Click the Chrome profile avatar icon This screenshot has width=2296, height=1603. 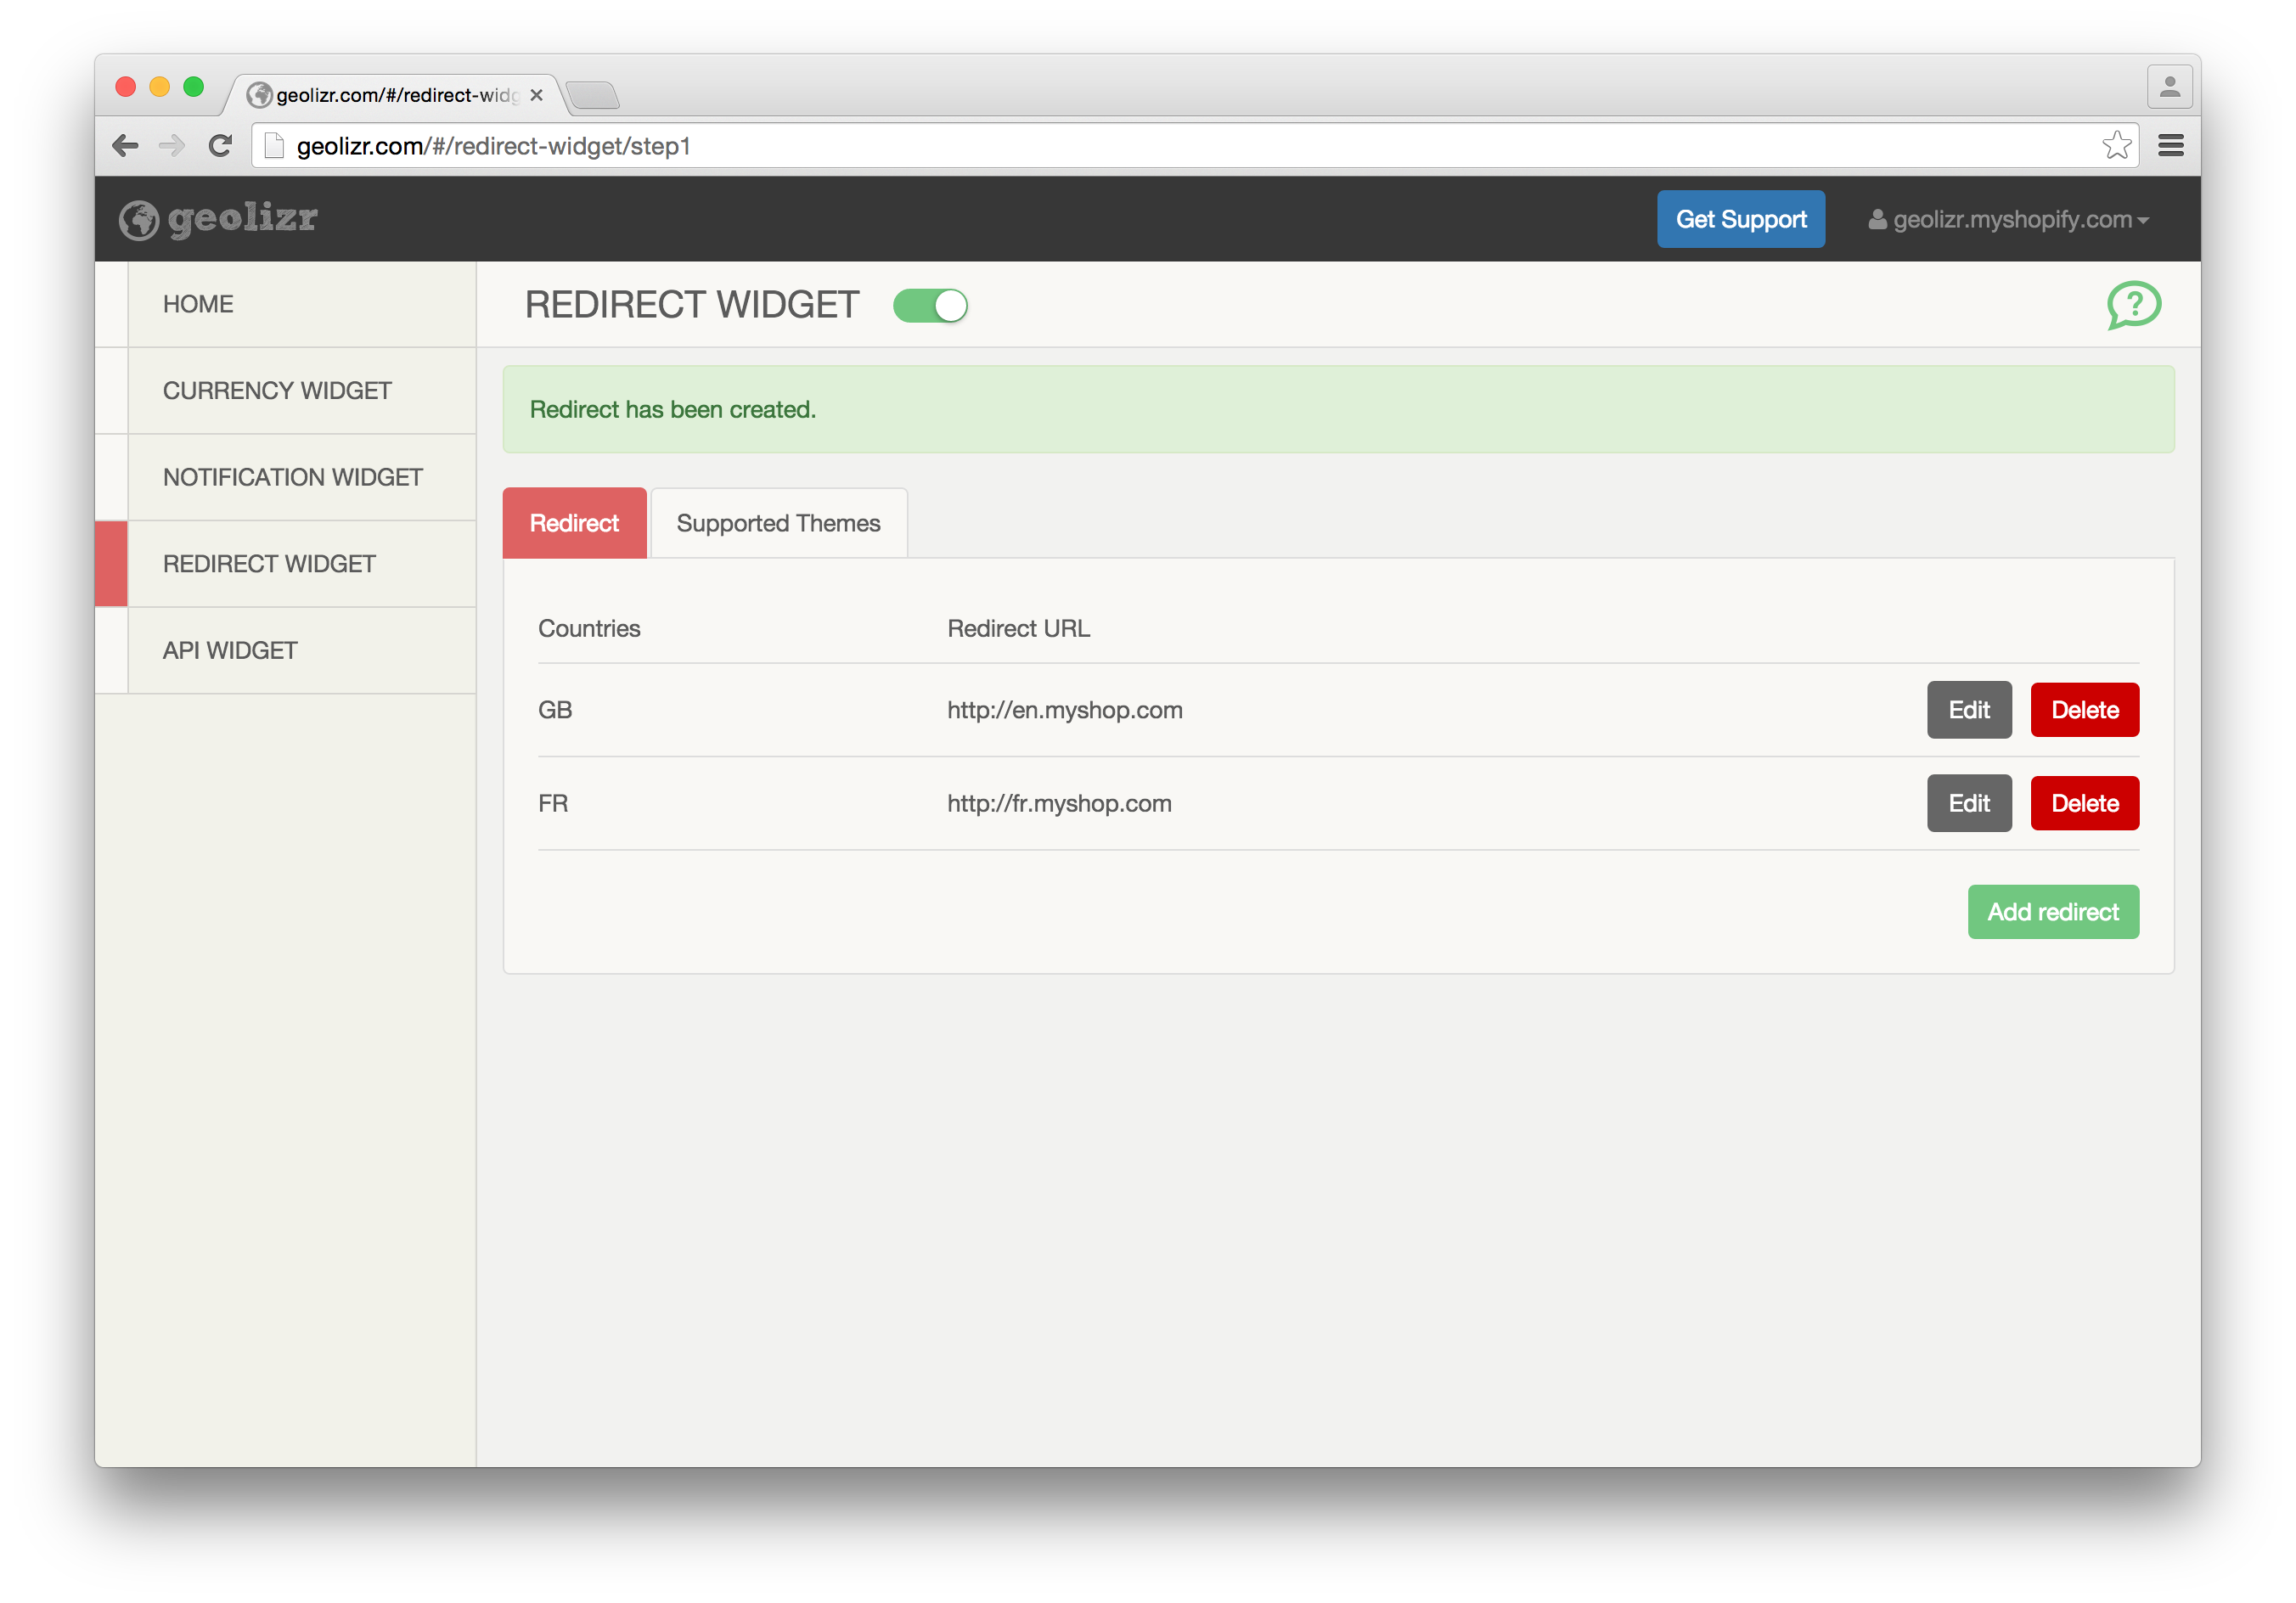2169,88
